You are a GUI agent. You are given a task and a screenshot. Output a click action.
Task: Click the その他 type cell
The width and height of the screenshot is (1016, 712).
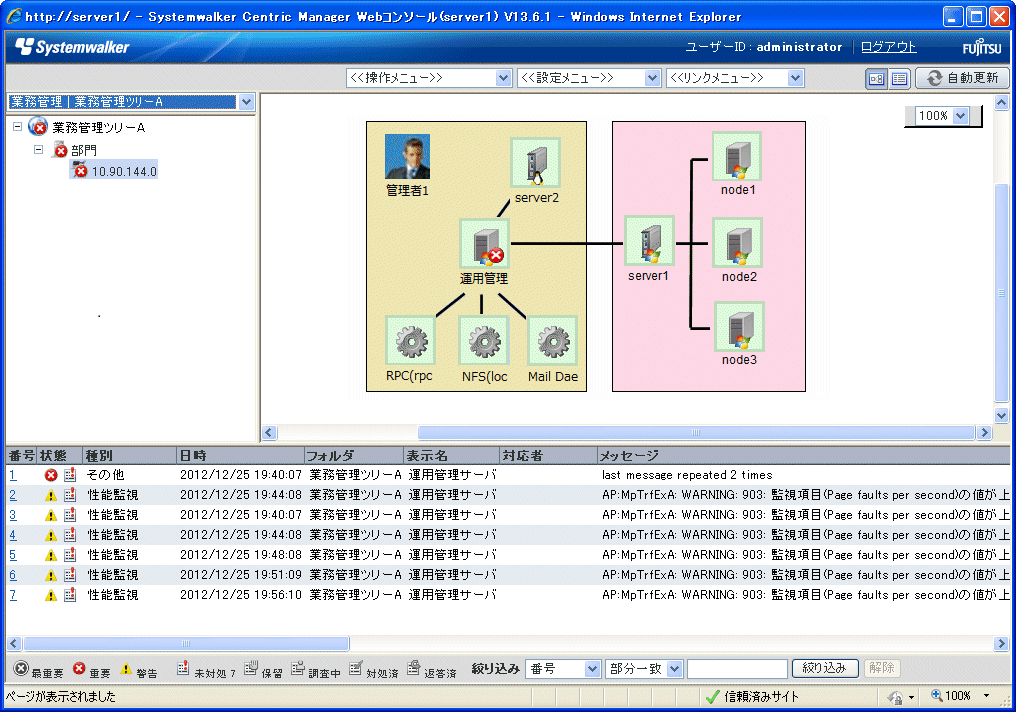(x=106, y=475)
